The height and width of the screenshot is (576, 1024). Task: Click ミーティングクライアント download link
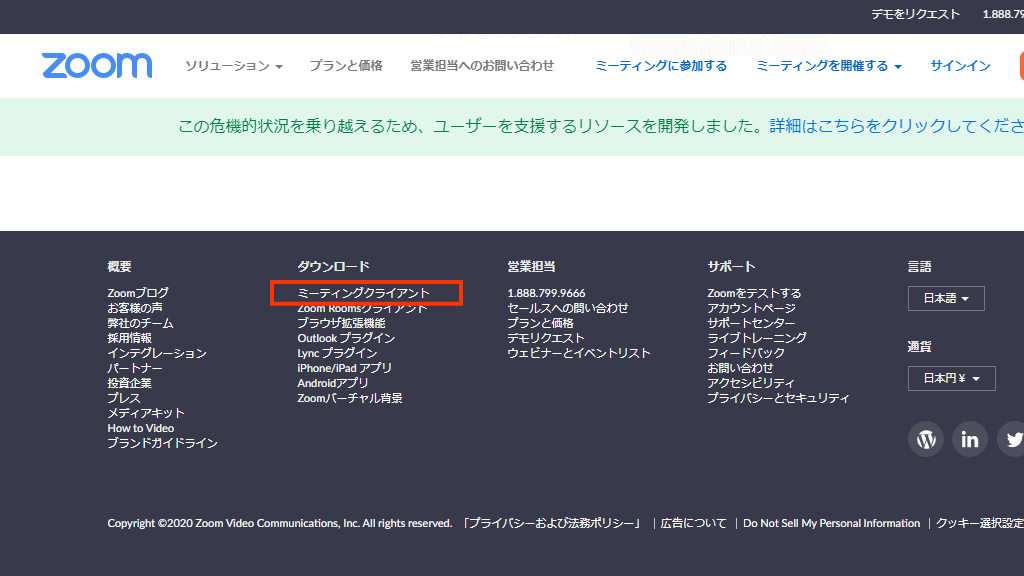(x=363, y=293)
